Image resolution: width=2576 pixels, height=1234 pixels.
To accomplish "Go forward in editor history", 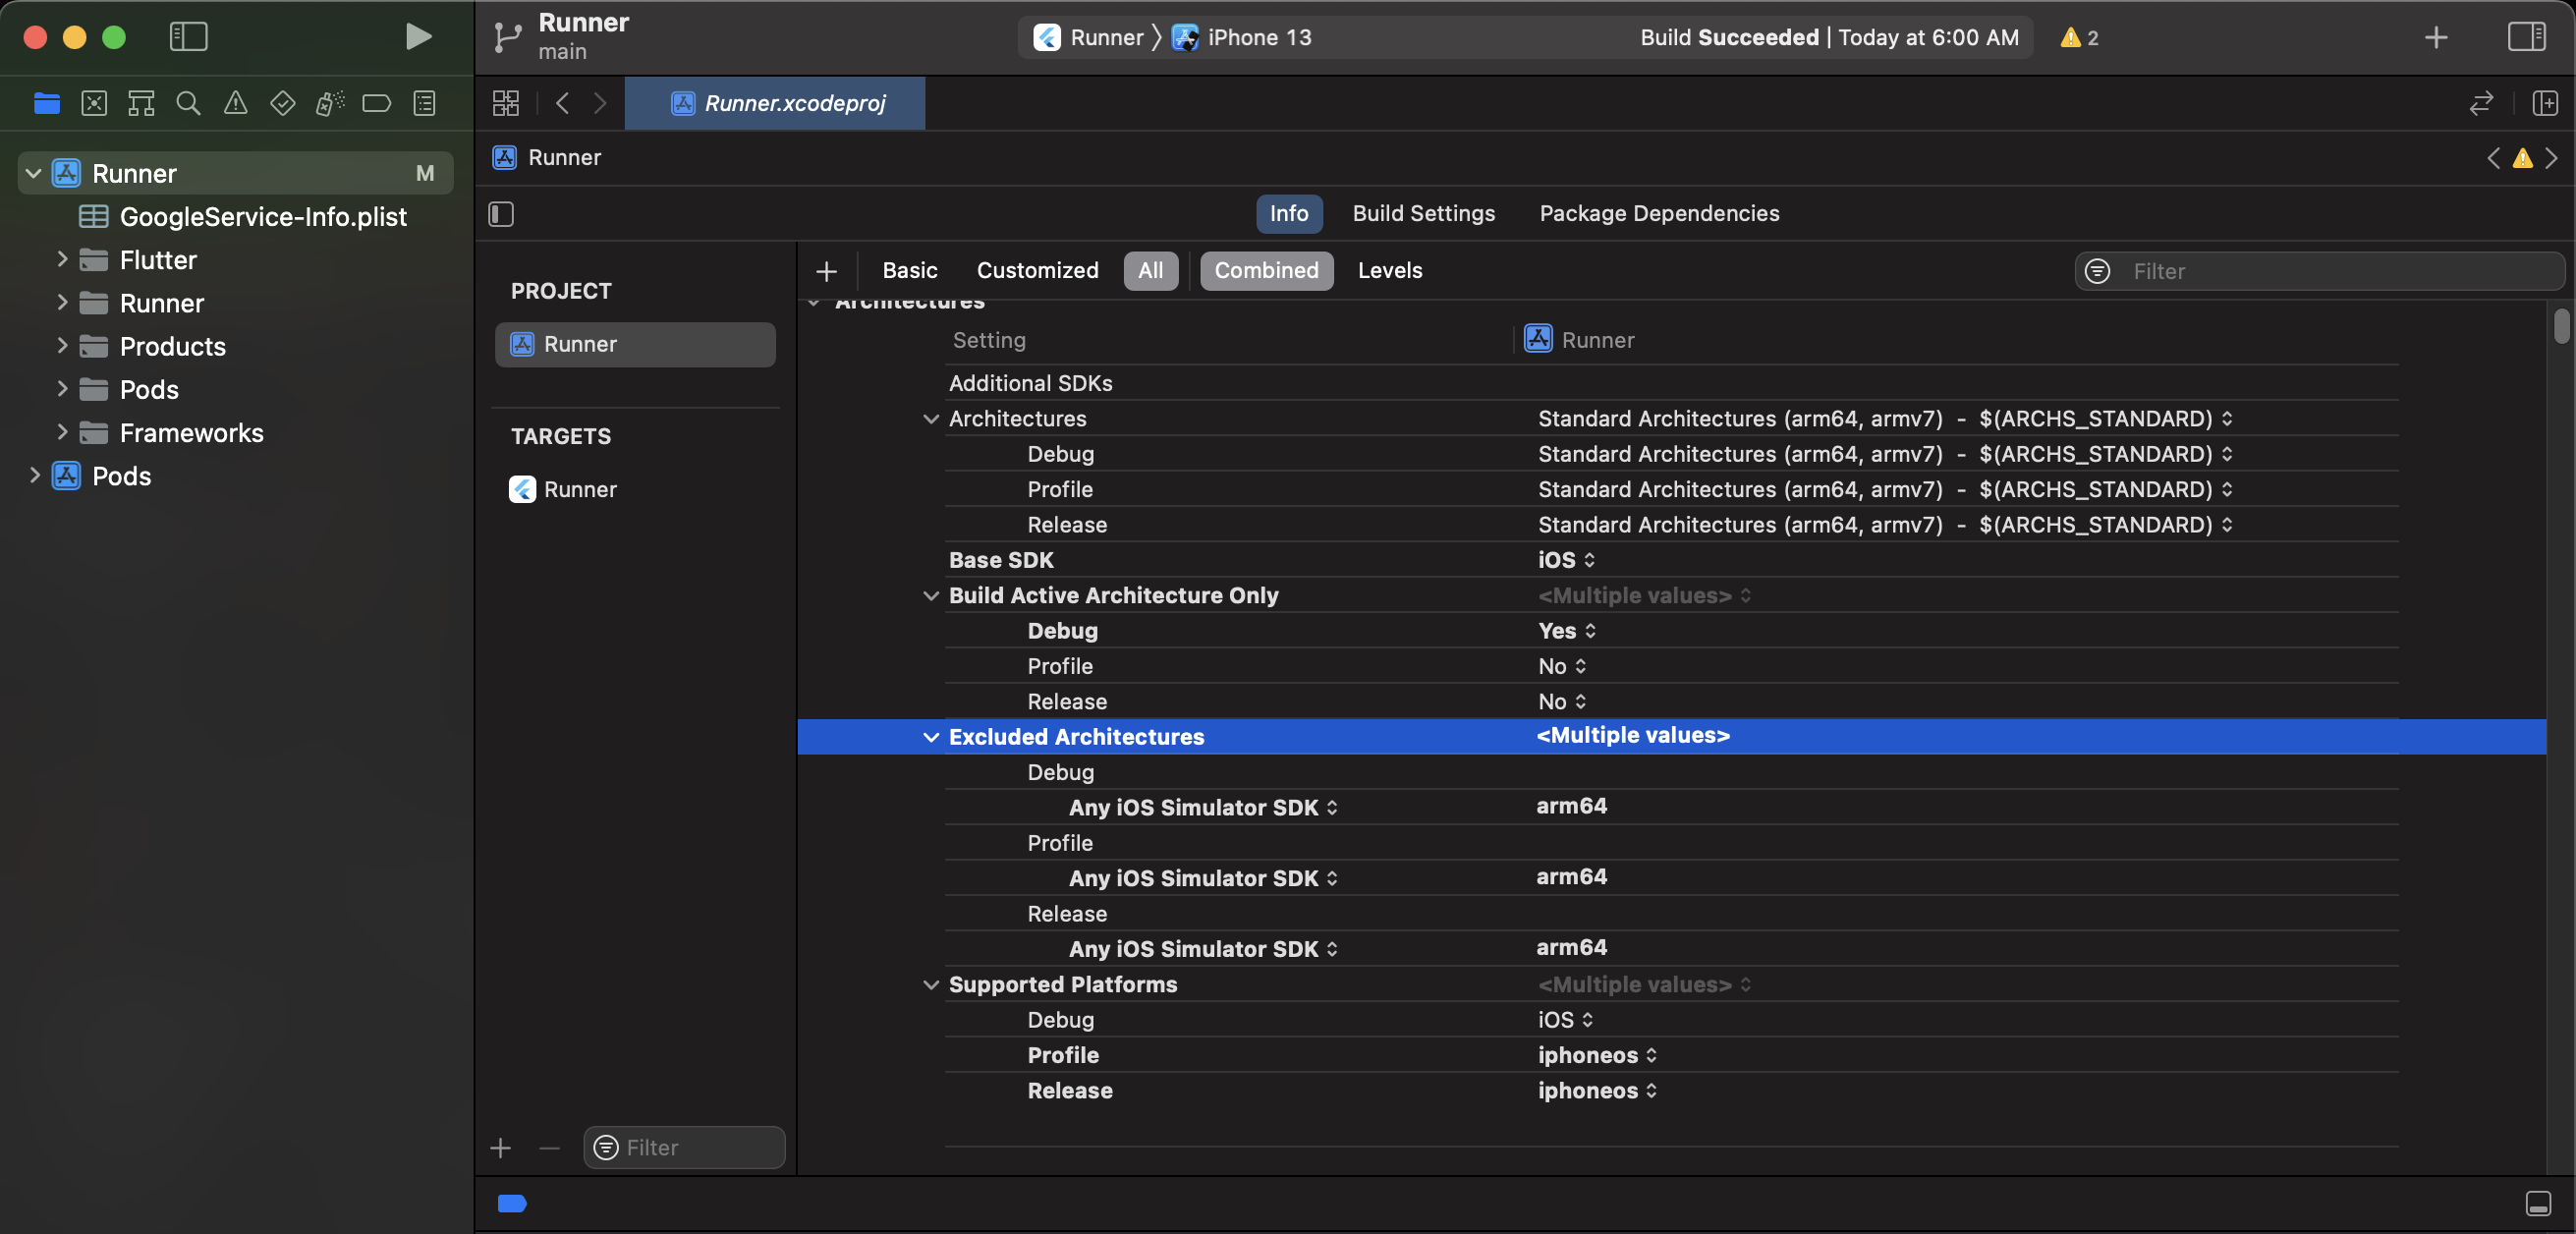I will click(600, 103).
